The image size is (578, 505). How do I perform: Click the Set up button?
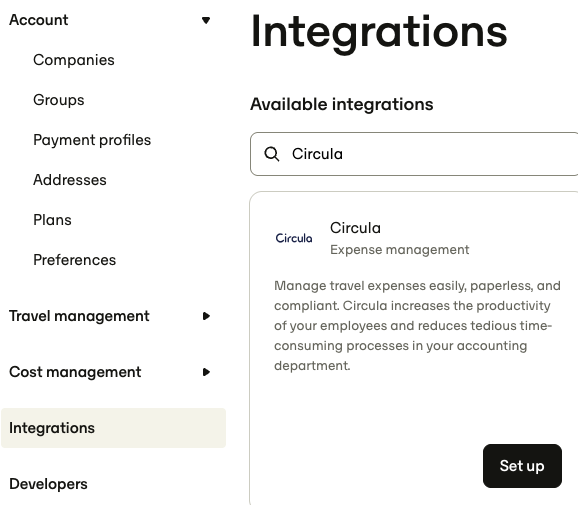(x=522, y=466)
